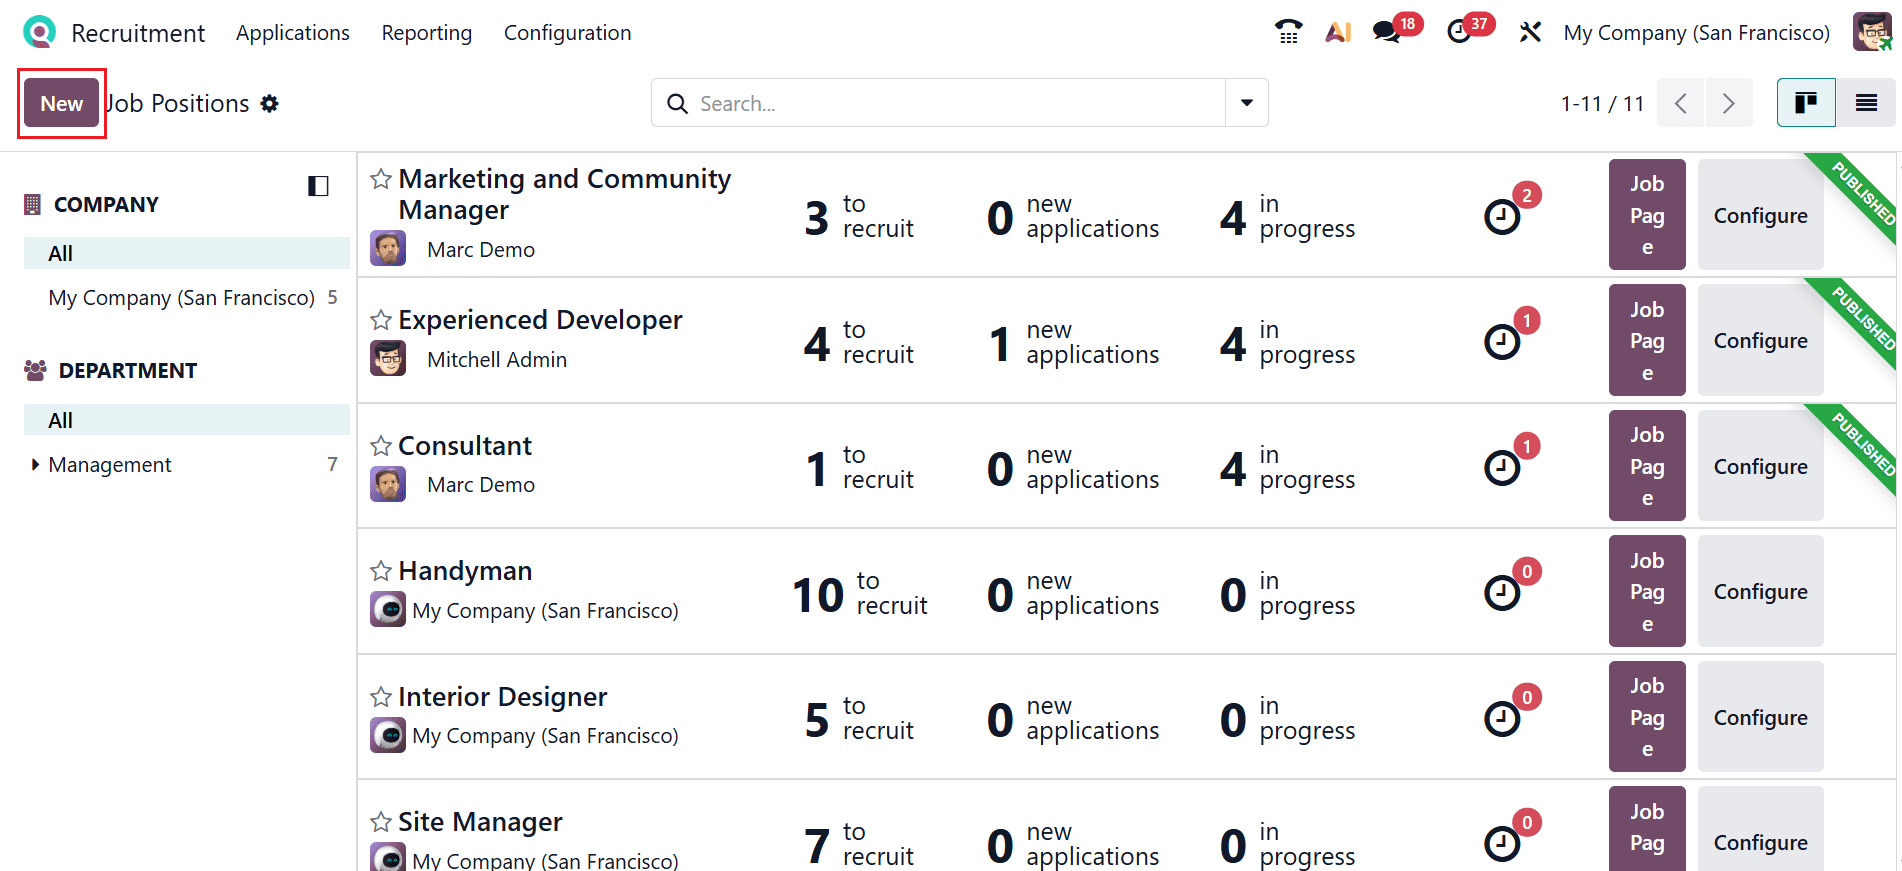Open activity clock for Site Manager
1902x871 pixels.
pos(1502,844)
